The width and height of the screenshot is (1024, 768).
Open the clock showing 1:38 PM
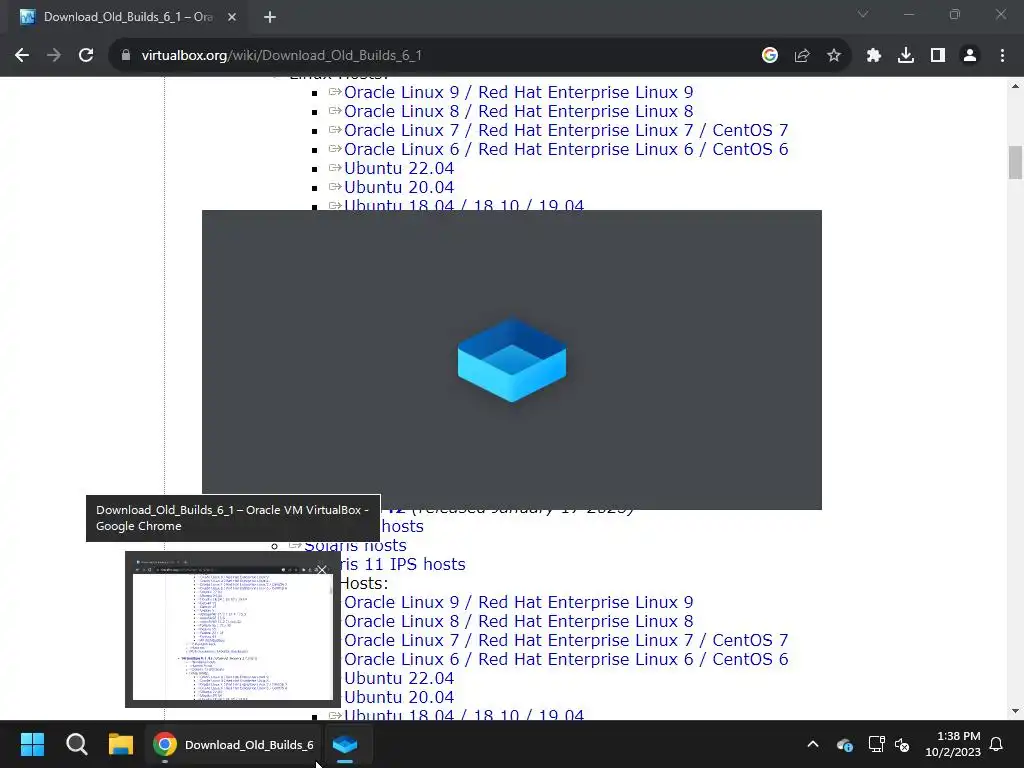(953, 744)
